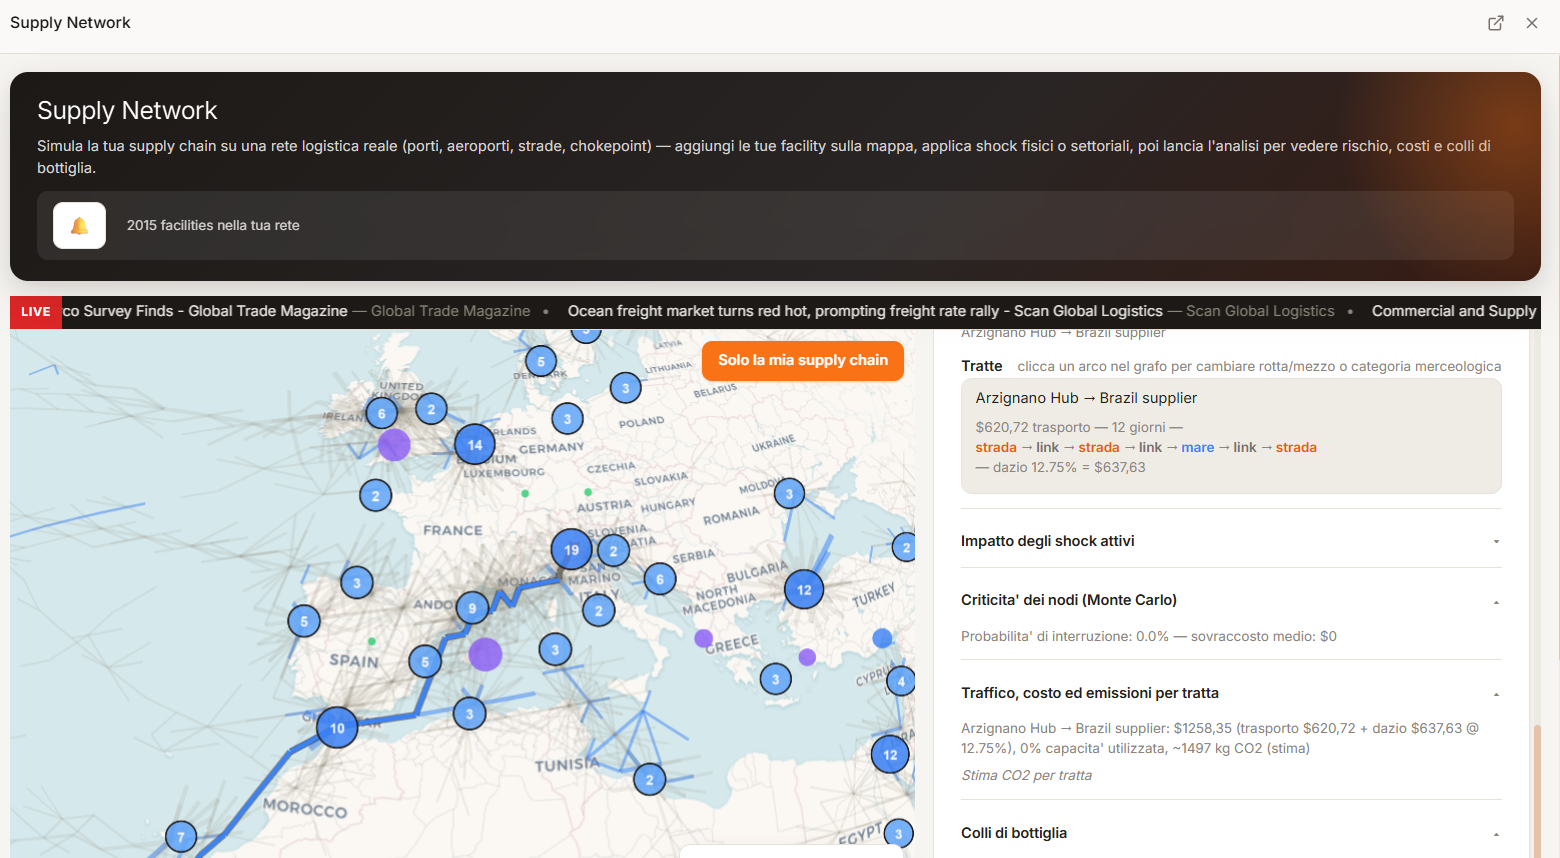This screenshot has height=858, width=1560.
Task: Open the Commercial and Supply ticker headline
Action: click(x=1454, y=311)
